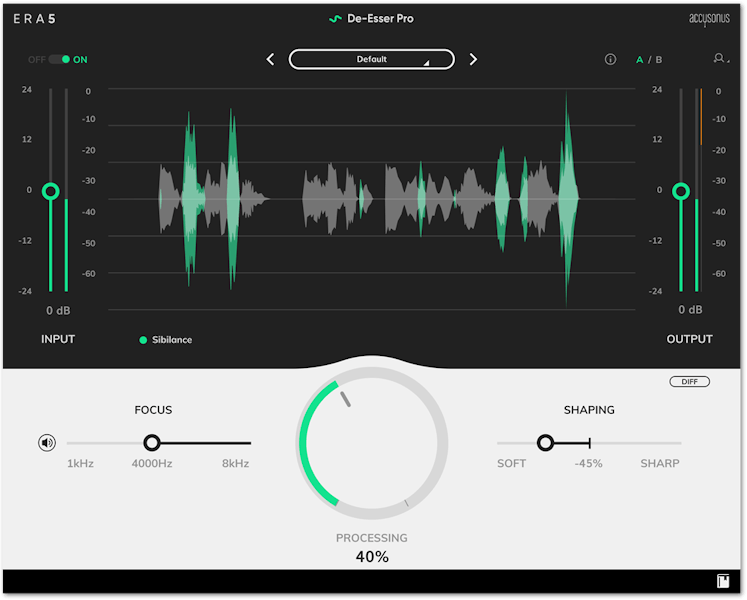
Task: Click the SHARP label on Shaping slider
Action: pyautogui.click(x=660, y=463)
